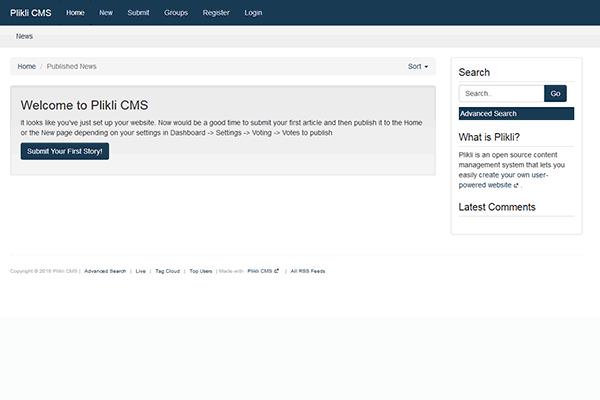Open the Top Users footer link

[x=201, y=271]
